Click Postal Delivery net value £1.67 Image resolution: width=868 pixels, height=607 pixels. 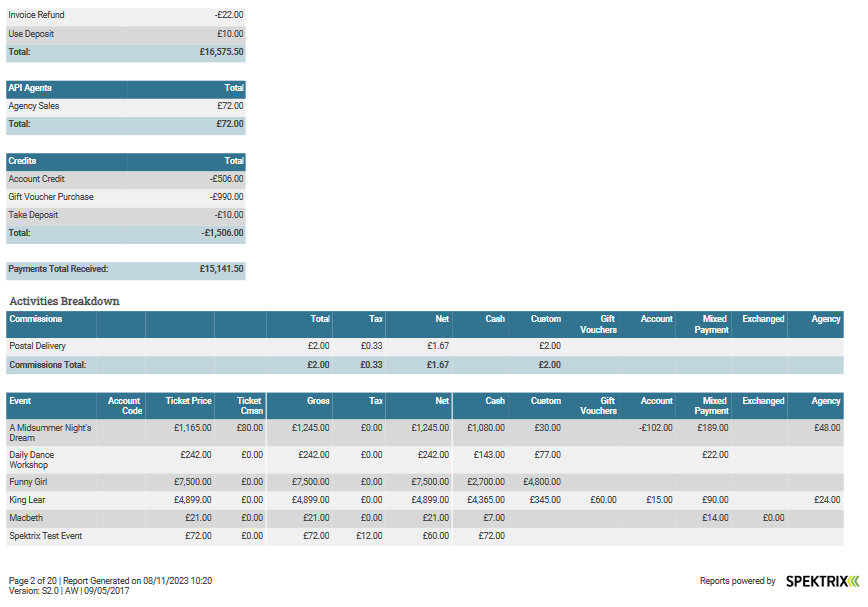pyautogui.click(x=438, y=346)
